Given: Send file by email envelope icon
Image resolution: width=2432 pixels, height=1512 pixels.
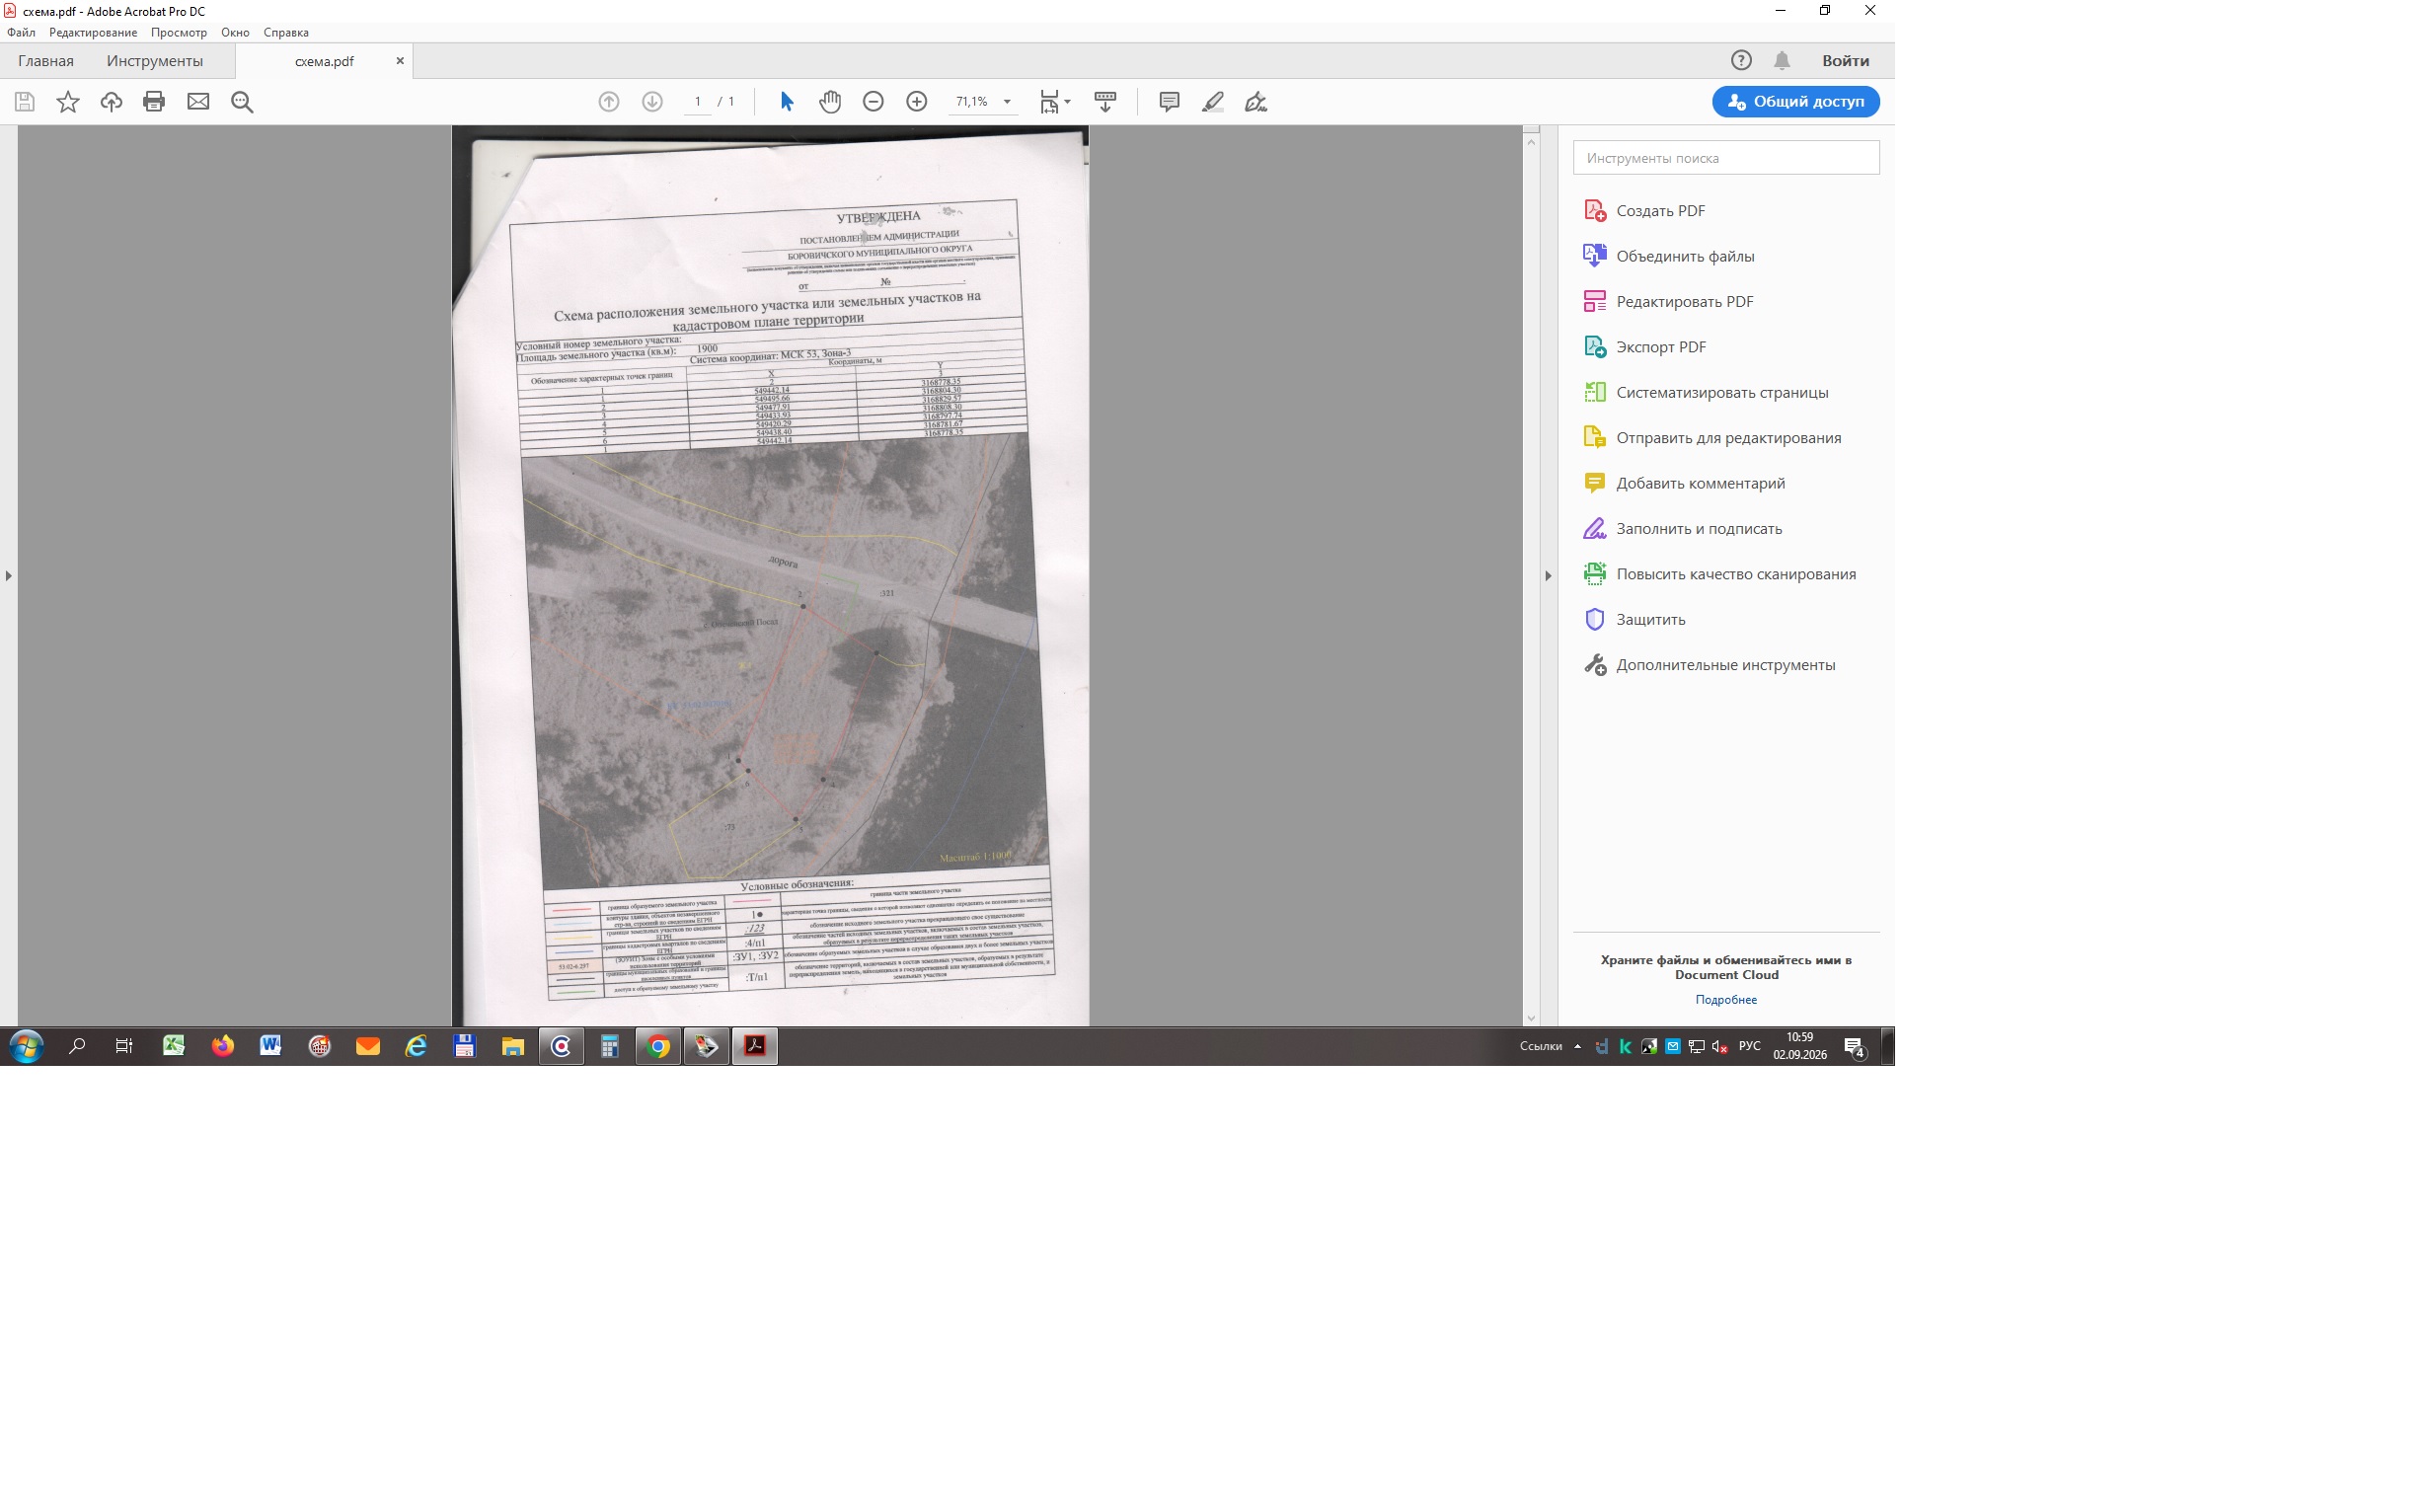Looking at the screenshot, I should point(198,102).
